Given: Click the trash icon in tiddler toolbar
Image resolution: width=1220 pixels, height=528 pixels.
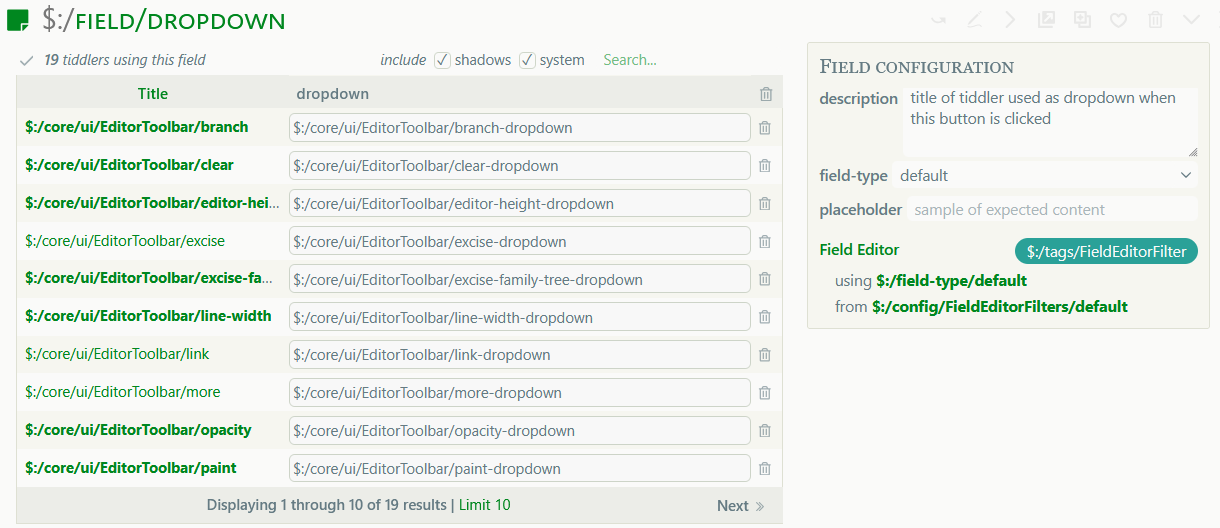Looking at the screenshot, I should [x=1155, y=20].
